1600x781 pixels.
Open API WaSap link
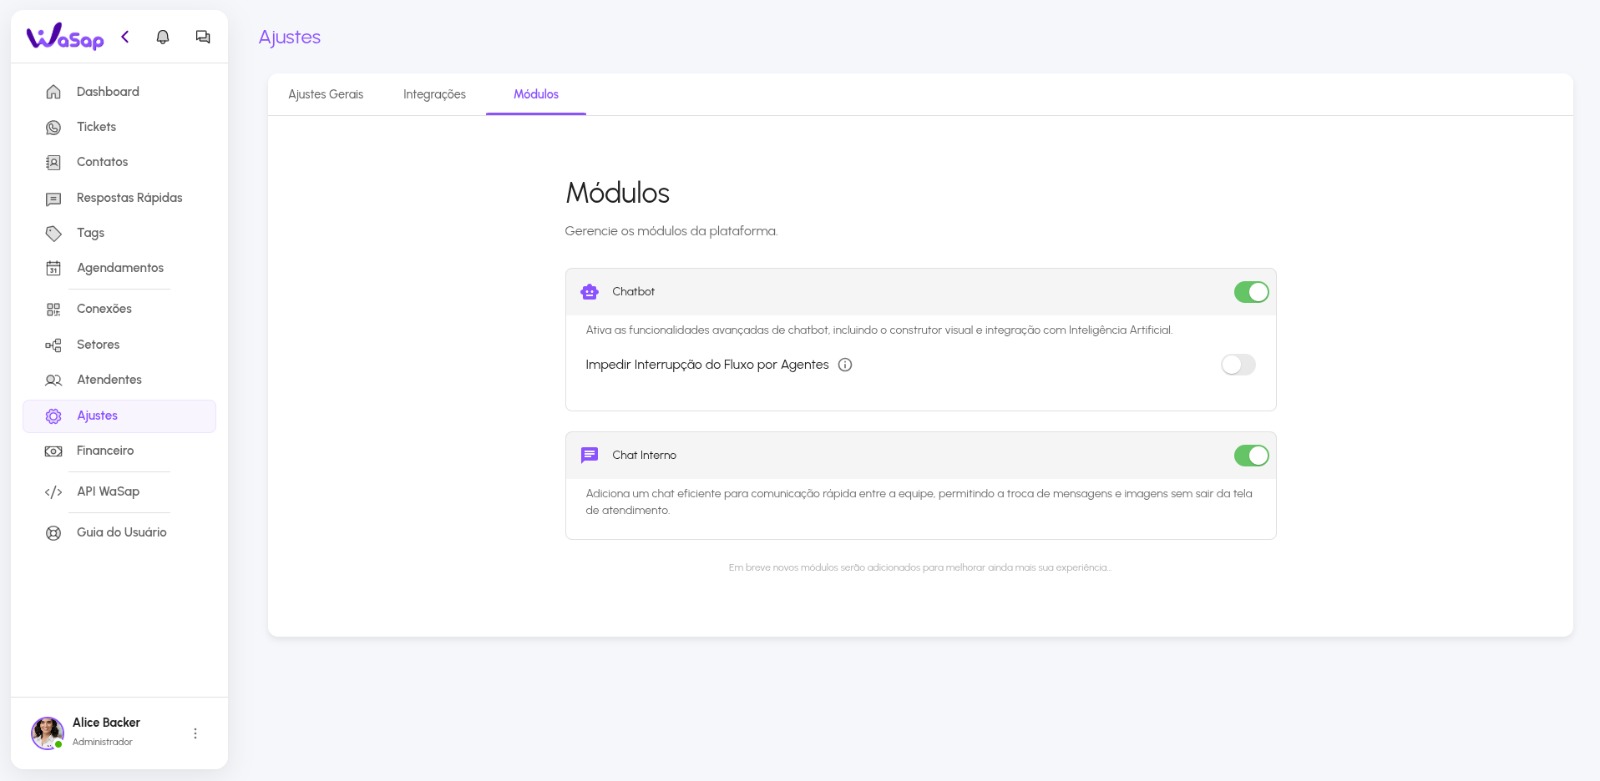(108, 492)
